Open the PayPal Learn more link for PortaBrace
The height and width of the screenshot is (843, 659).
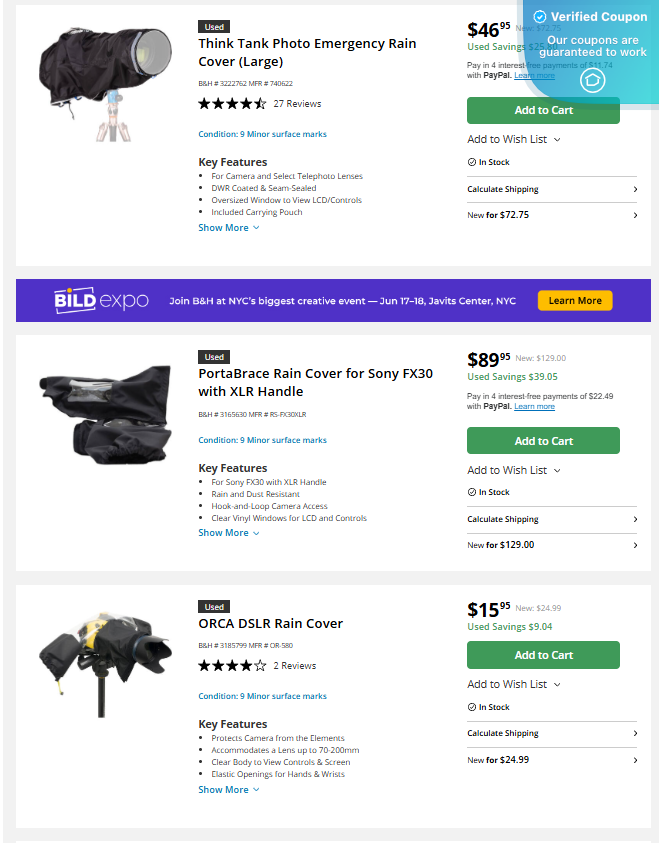click(x=535, y=406)
